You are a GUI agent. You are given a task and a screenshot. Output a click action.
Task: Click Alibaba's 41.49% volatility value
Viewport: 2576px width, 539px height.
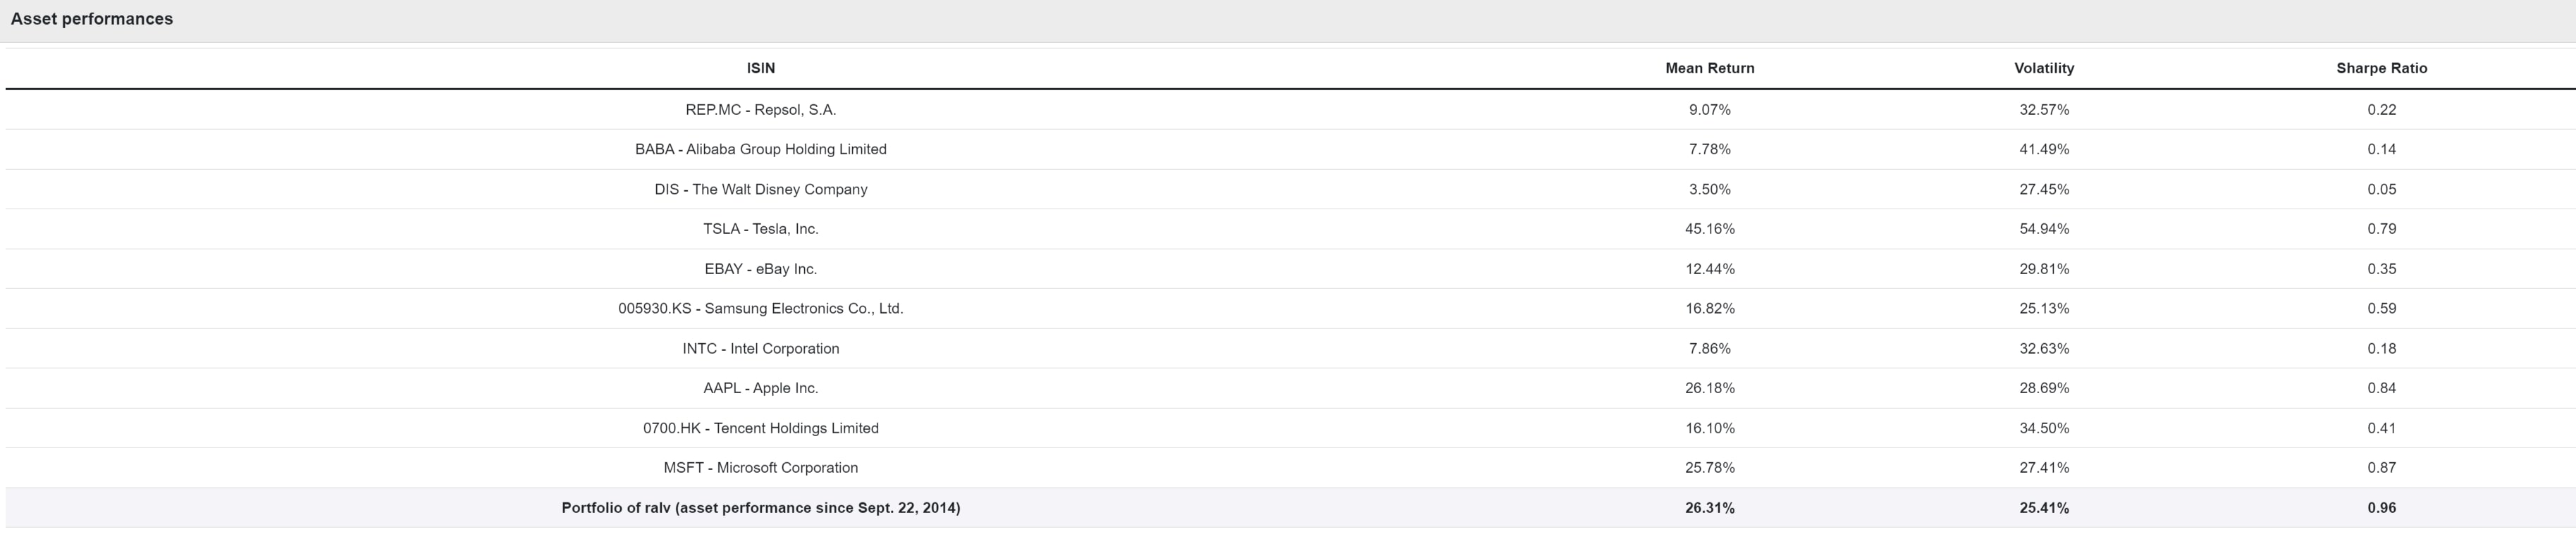coord(2043,149)
